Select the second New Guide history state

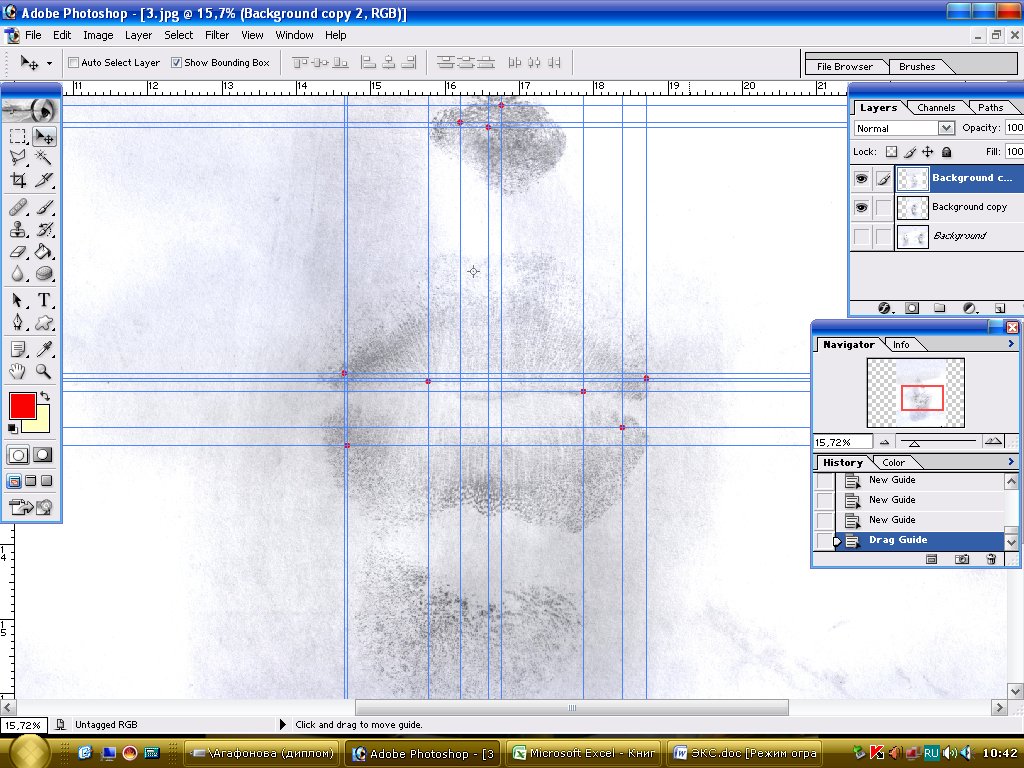click(892, 500)
